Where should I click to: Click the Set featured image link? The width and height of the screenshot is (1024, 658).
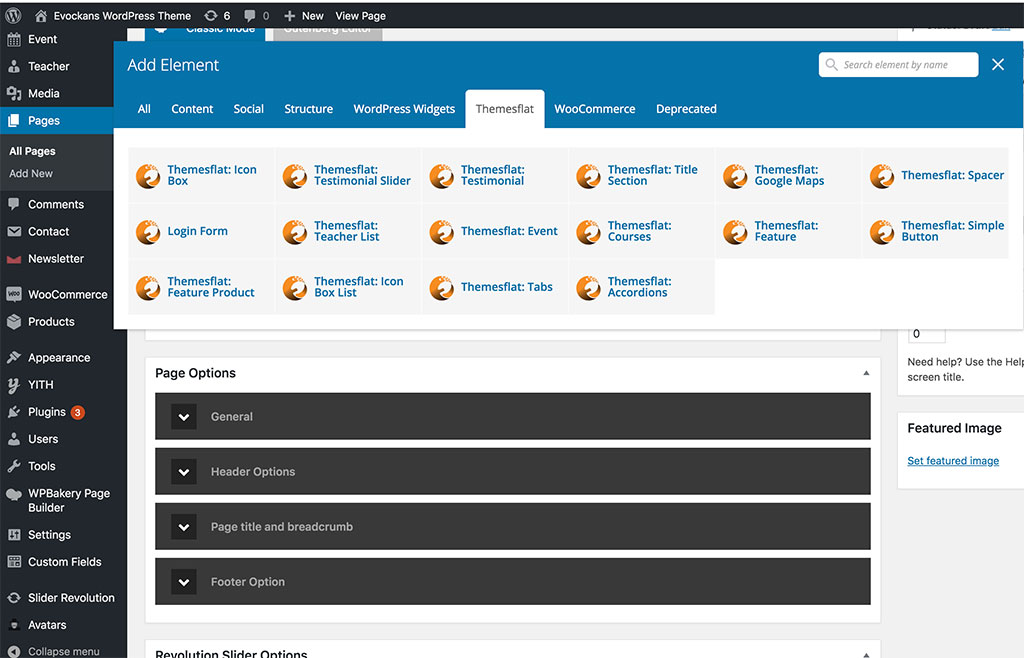[953, 461]
